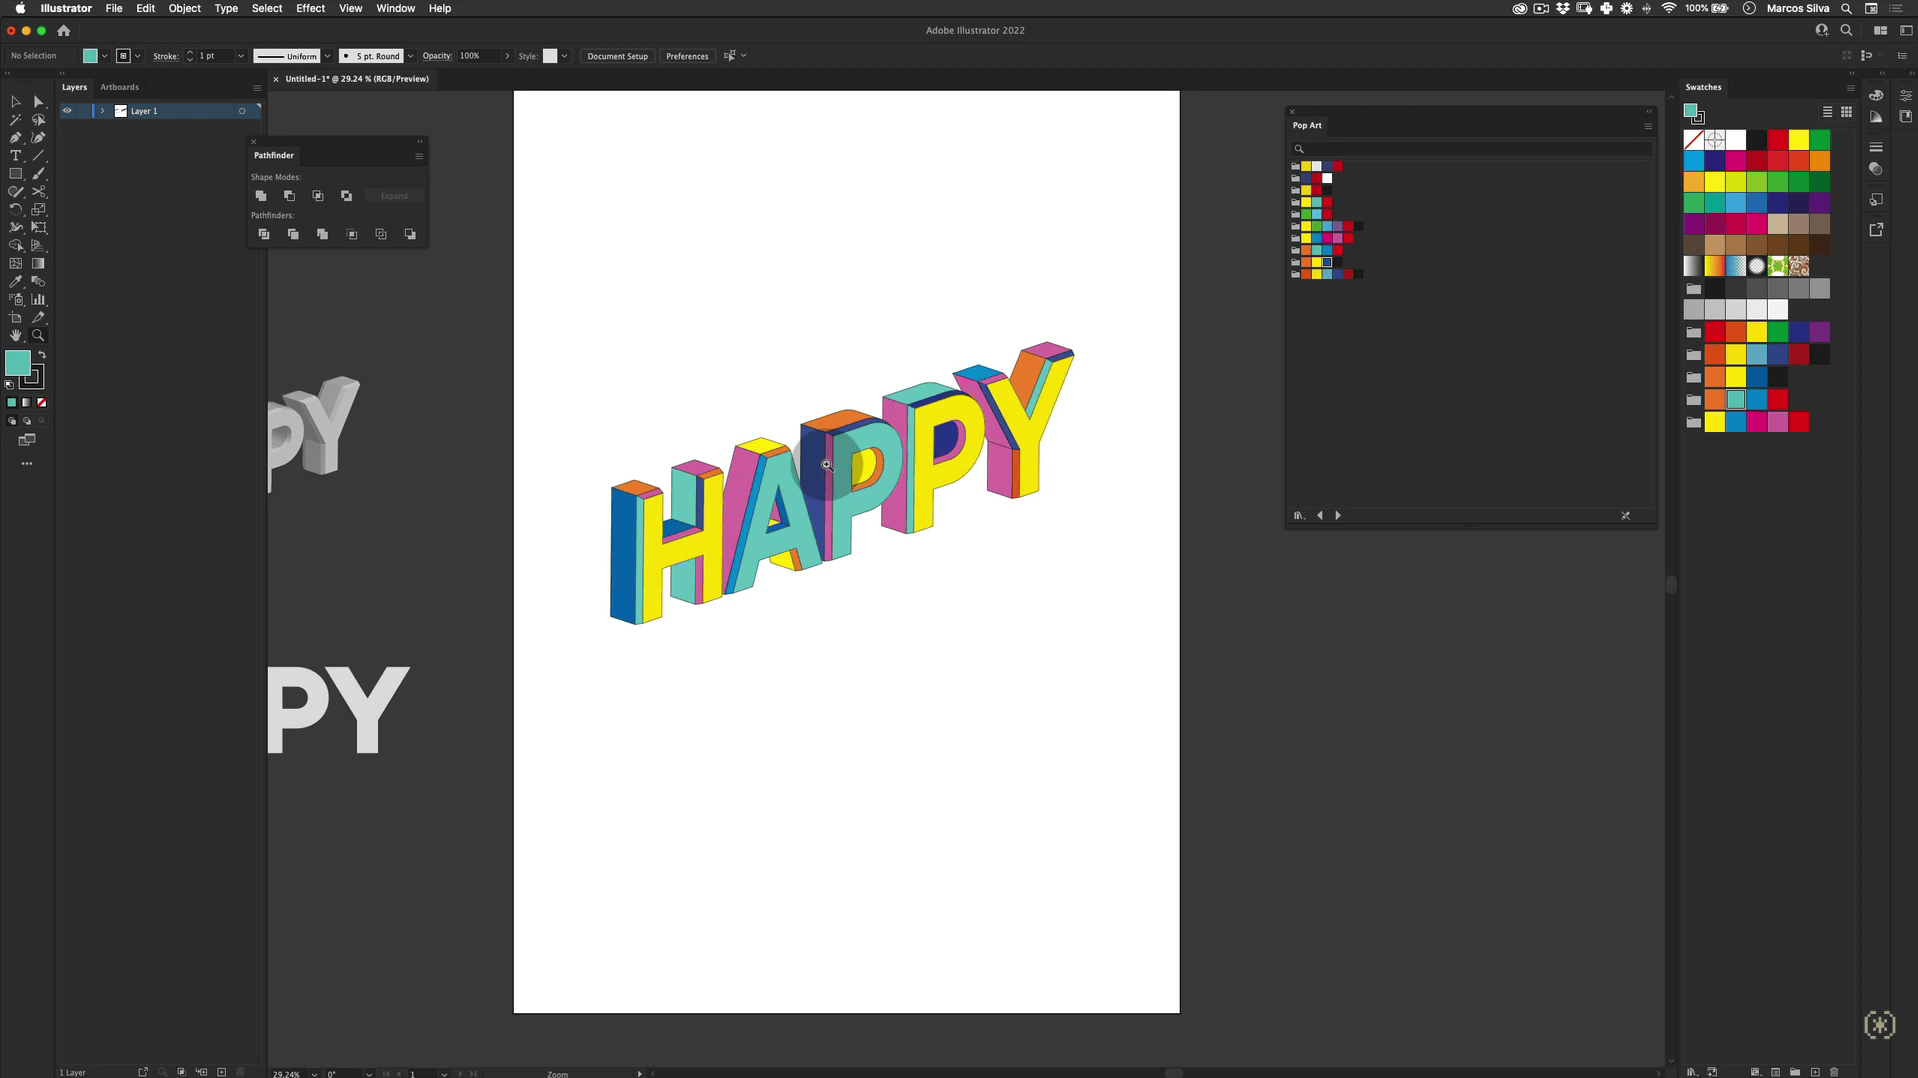
Task: Open the graphic Style dropdown
Action: tap(564, 56)
